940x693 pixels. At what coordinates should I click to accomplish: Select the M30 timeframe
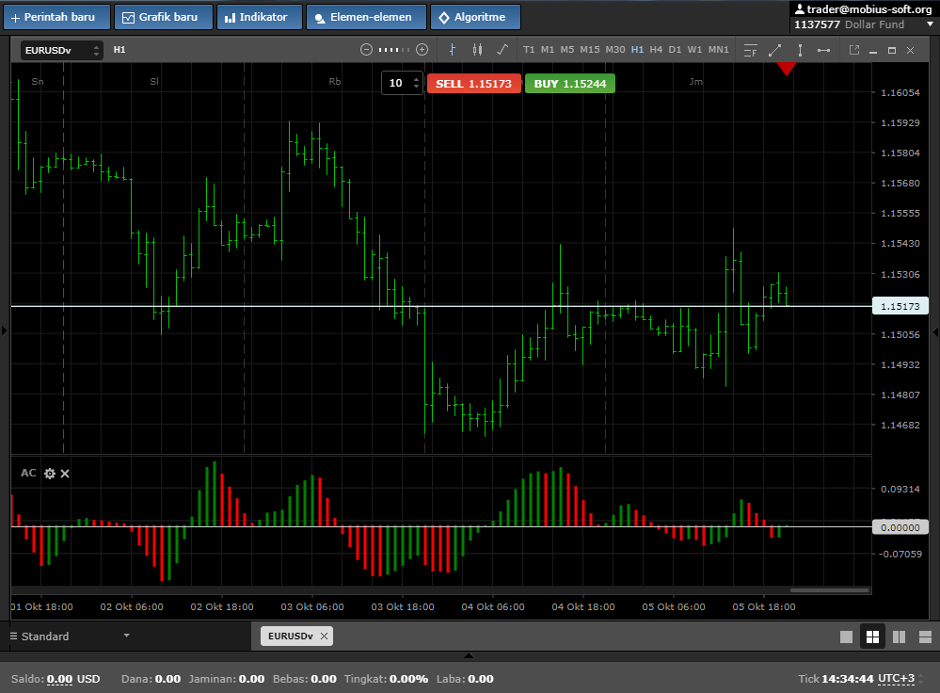[615, 50]
